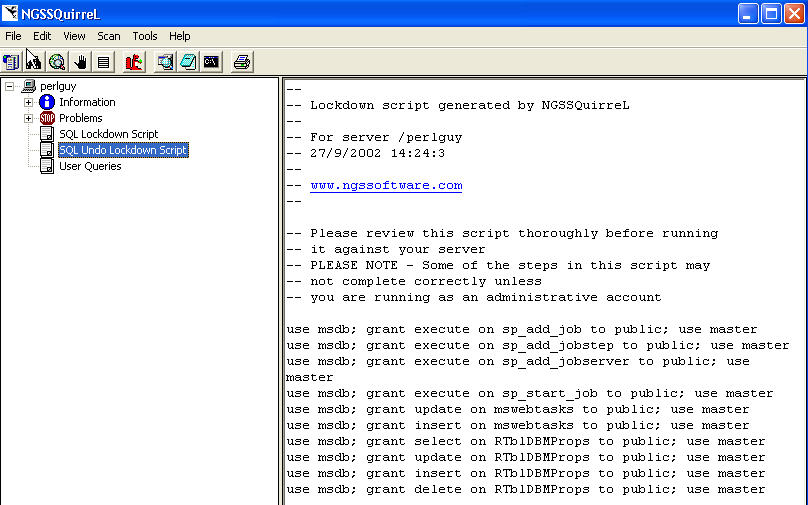Click the sp_start_job grant line
The height and width of the screenshot is (505, 808).
[x=530, y=393]
